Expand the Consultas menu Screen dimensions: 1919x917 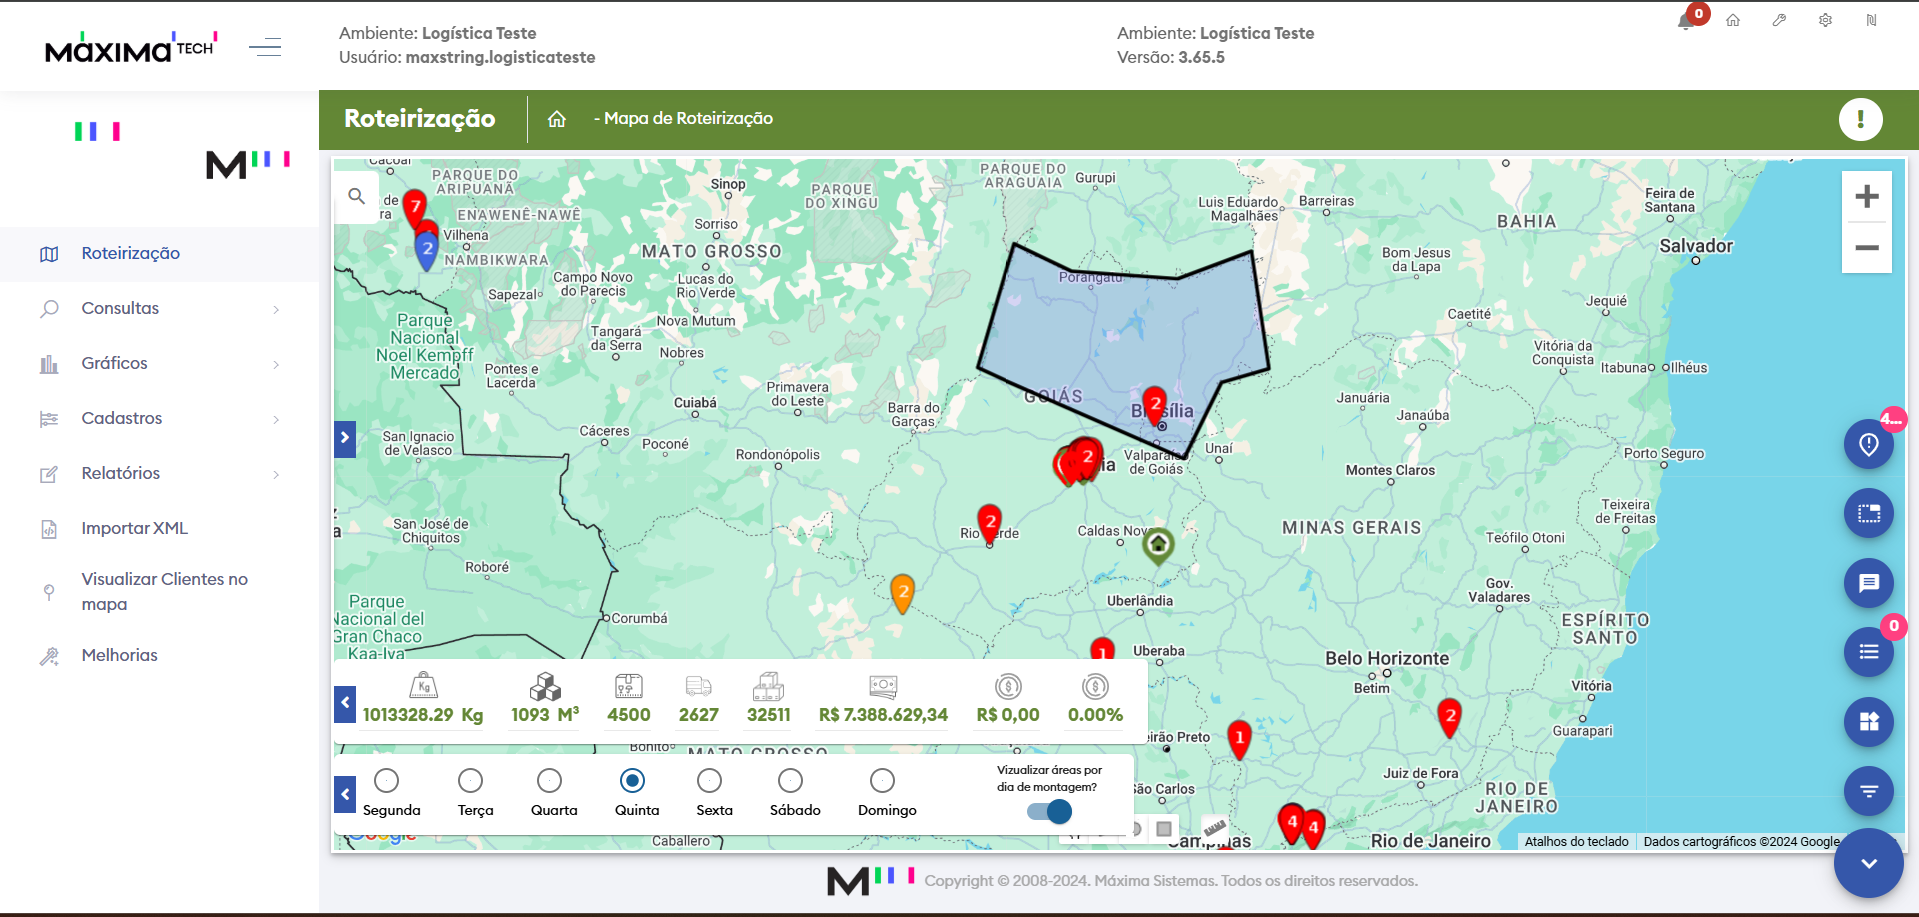[x=160, y=309]
